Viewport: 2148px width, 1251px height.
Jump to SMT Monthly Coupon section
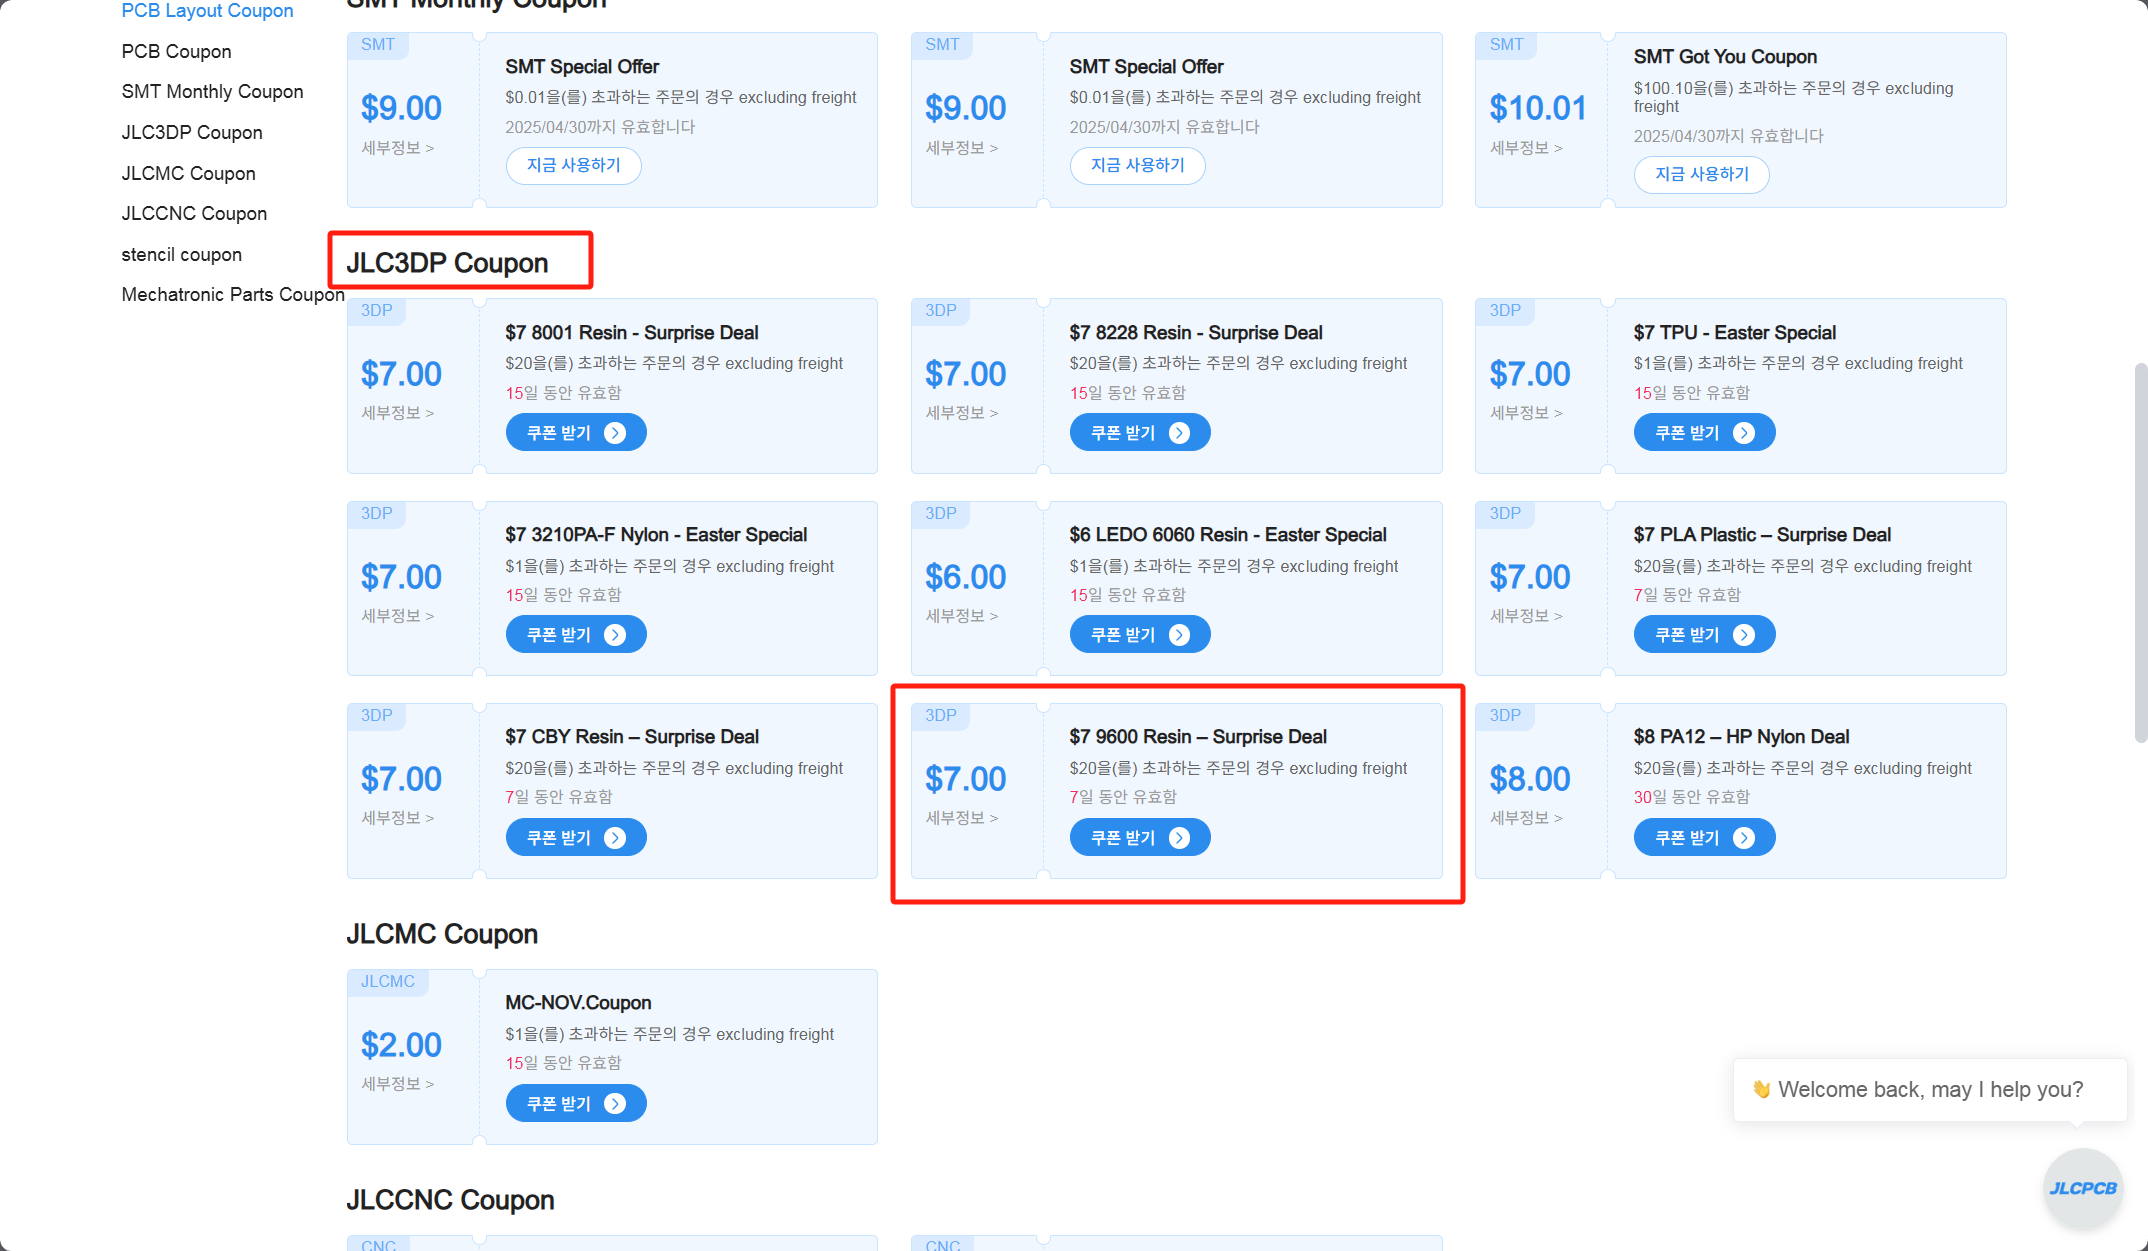tap(212, 92)
